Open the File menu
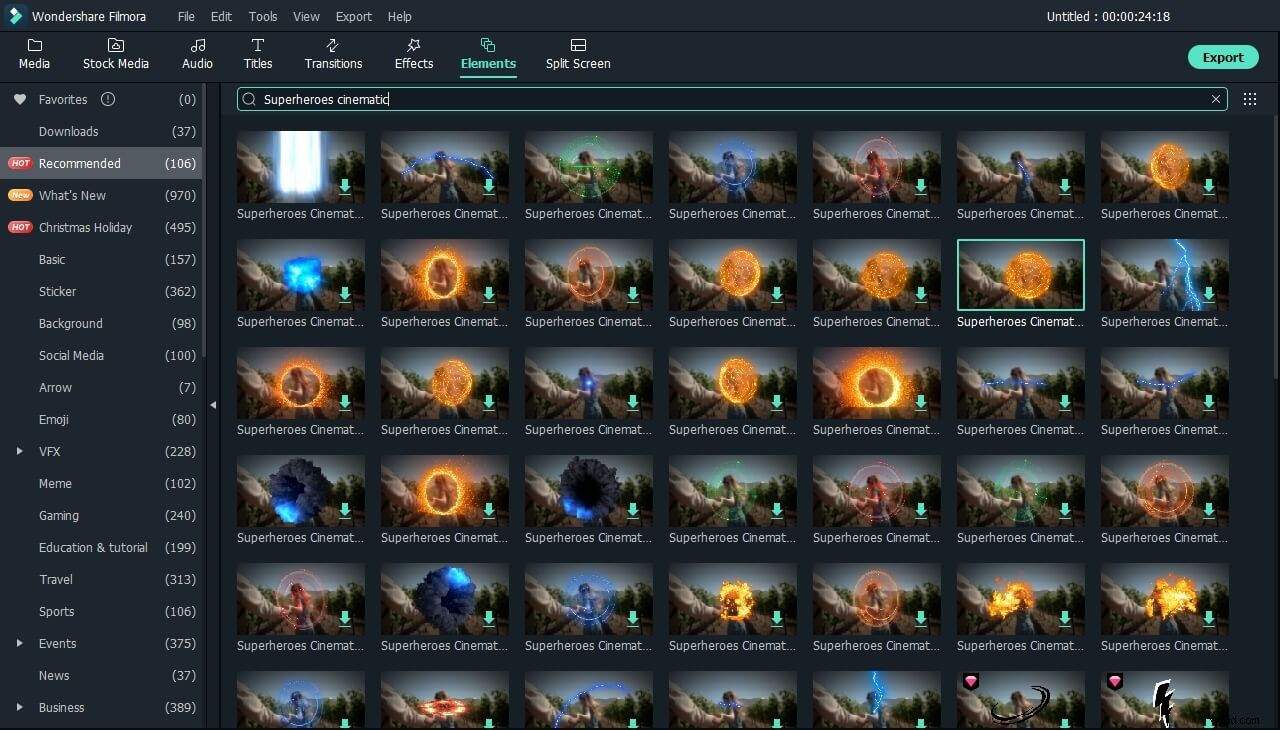Screen dimensions: 1280x730 click(x=186, y=16)
